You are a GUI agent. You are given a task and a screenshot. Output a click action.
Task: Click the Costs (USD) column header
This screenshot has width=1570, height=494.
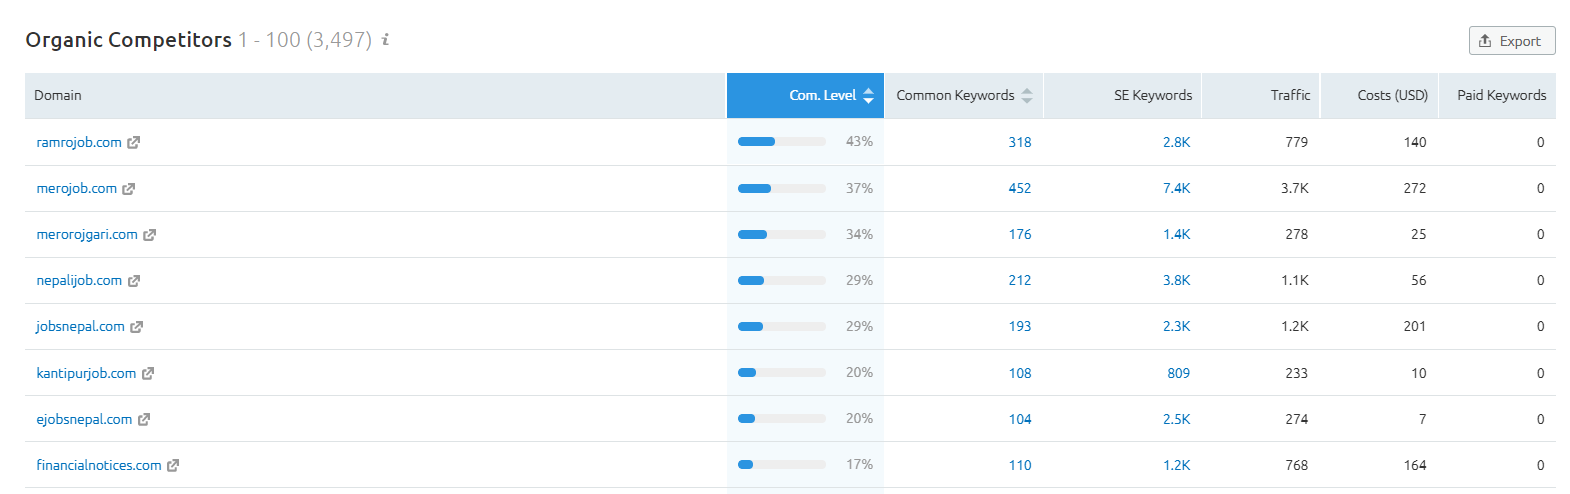pyautogui.click(x=1392, y=96)
